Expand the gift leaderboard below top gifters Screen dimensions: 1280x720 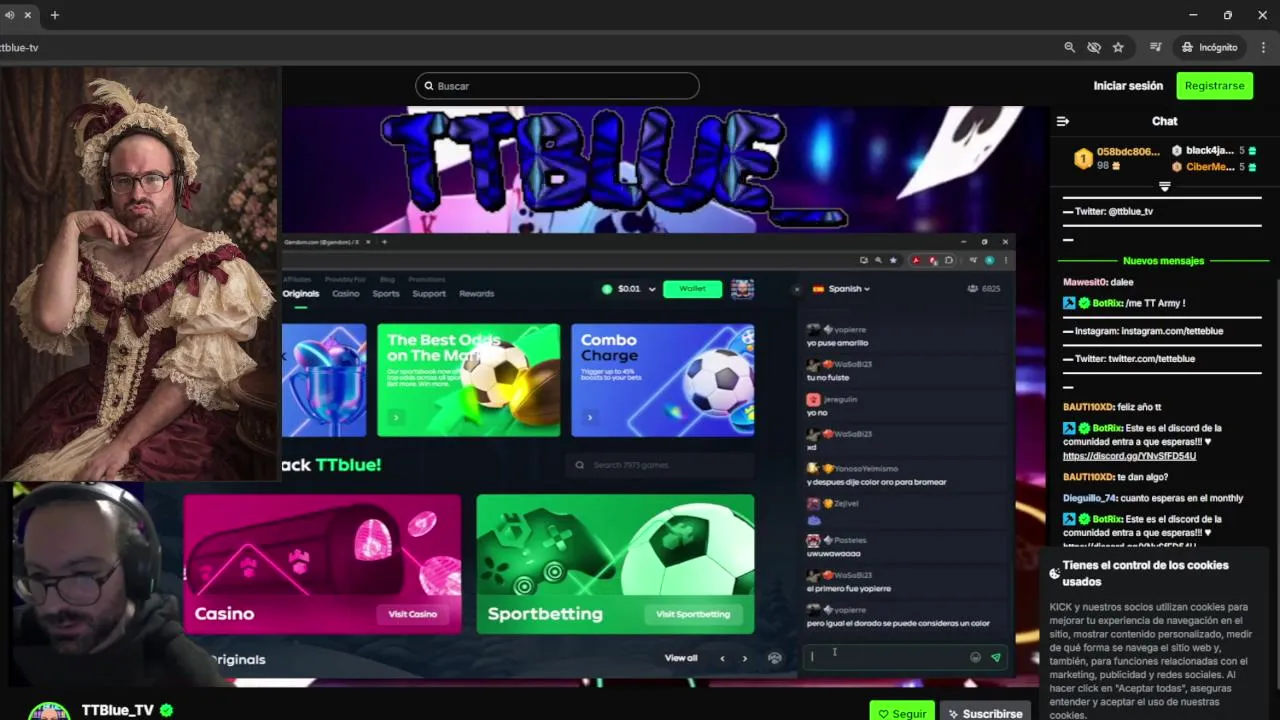coord(1165,187)
